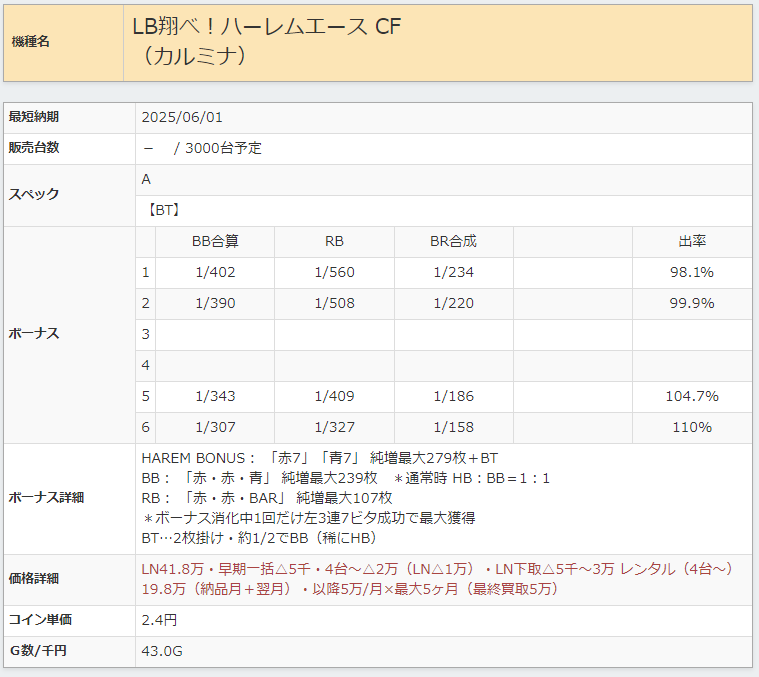Click the 'BT…2枚掛け' detail line
The width and height of the screenshot is (759, 677).
[260, 538]
